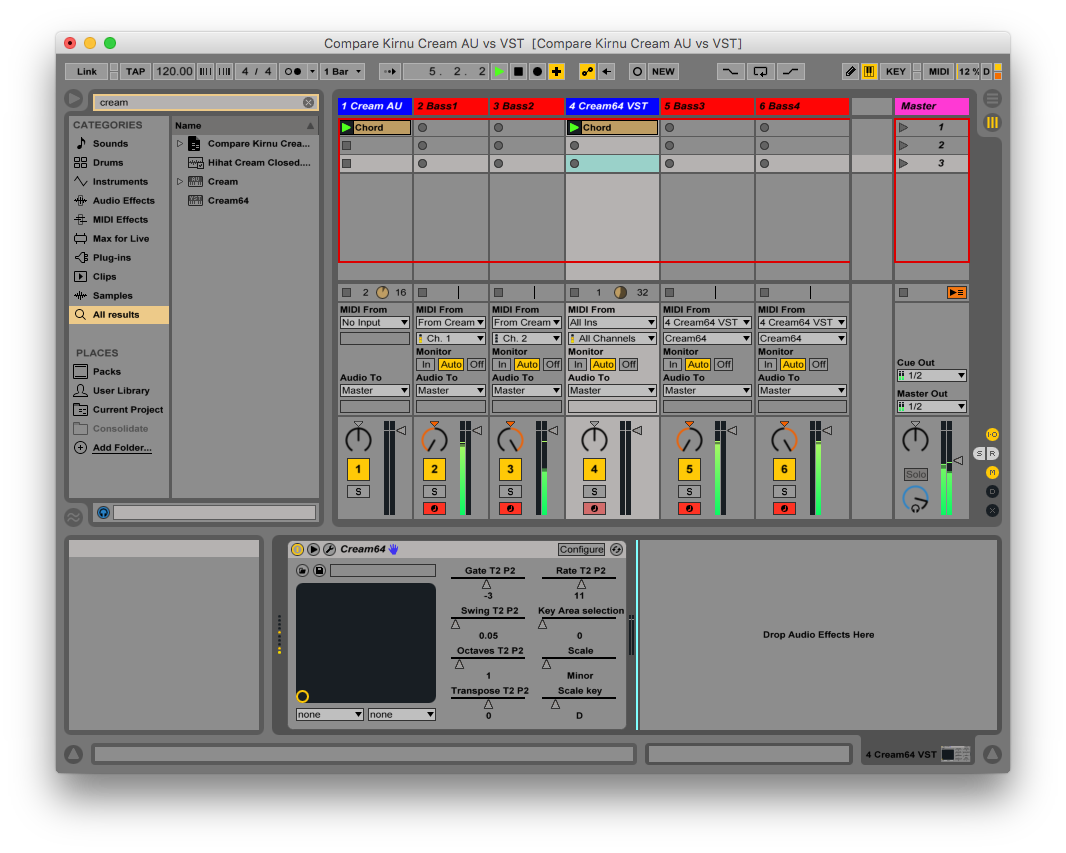Image resolution: width=1066 pixels, height=853 pixels.
Task: Click the TAP tempo button
Action: [x=135, y=71]
